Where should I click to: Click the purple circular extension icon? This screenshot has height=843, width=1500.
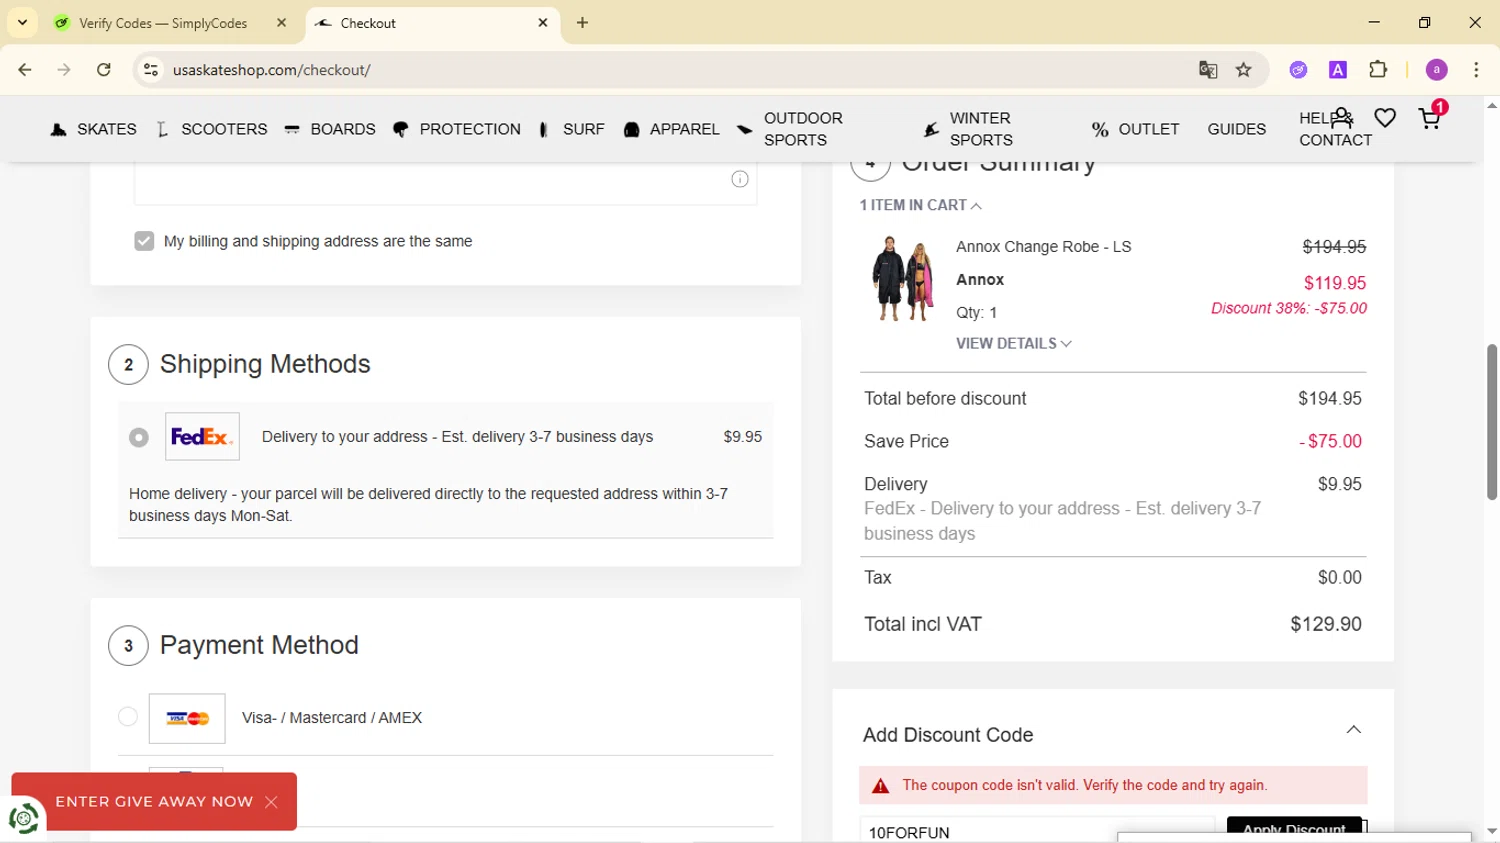(1298, 70)
